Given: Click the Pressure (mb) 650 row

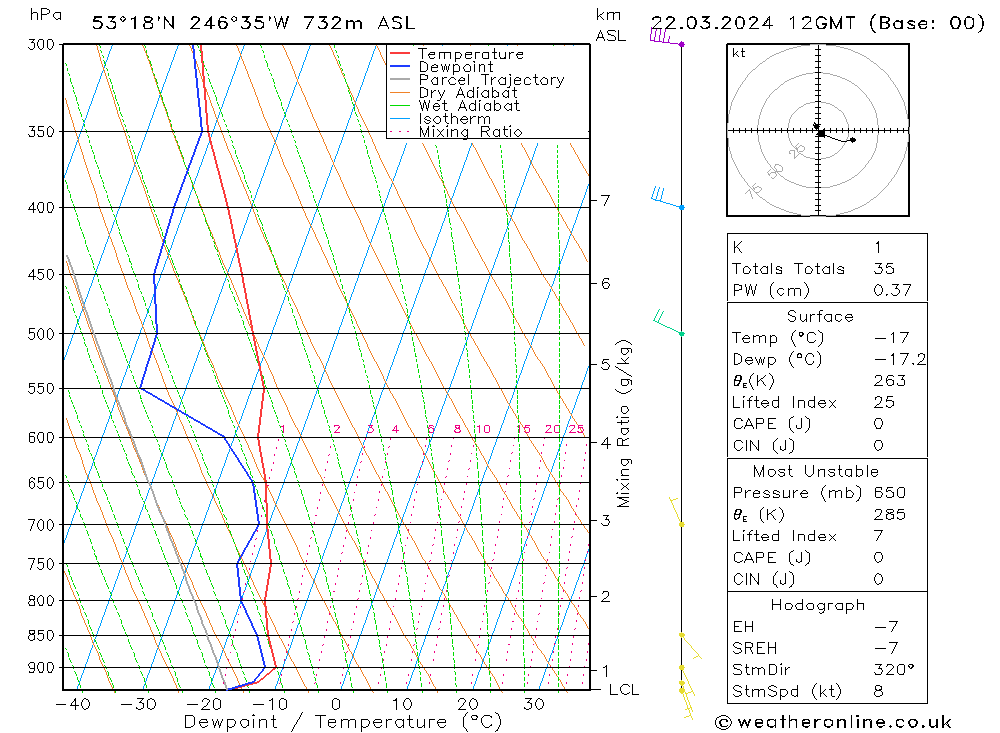Looking at the screenshot, I should pyautogui.click(x=827, y=492).
